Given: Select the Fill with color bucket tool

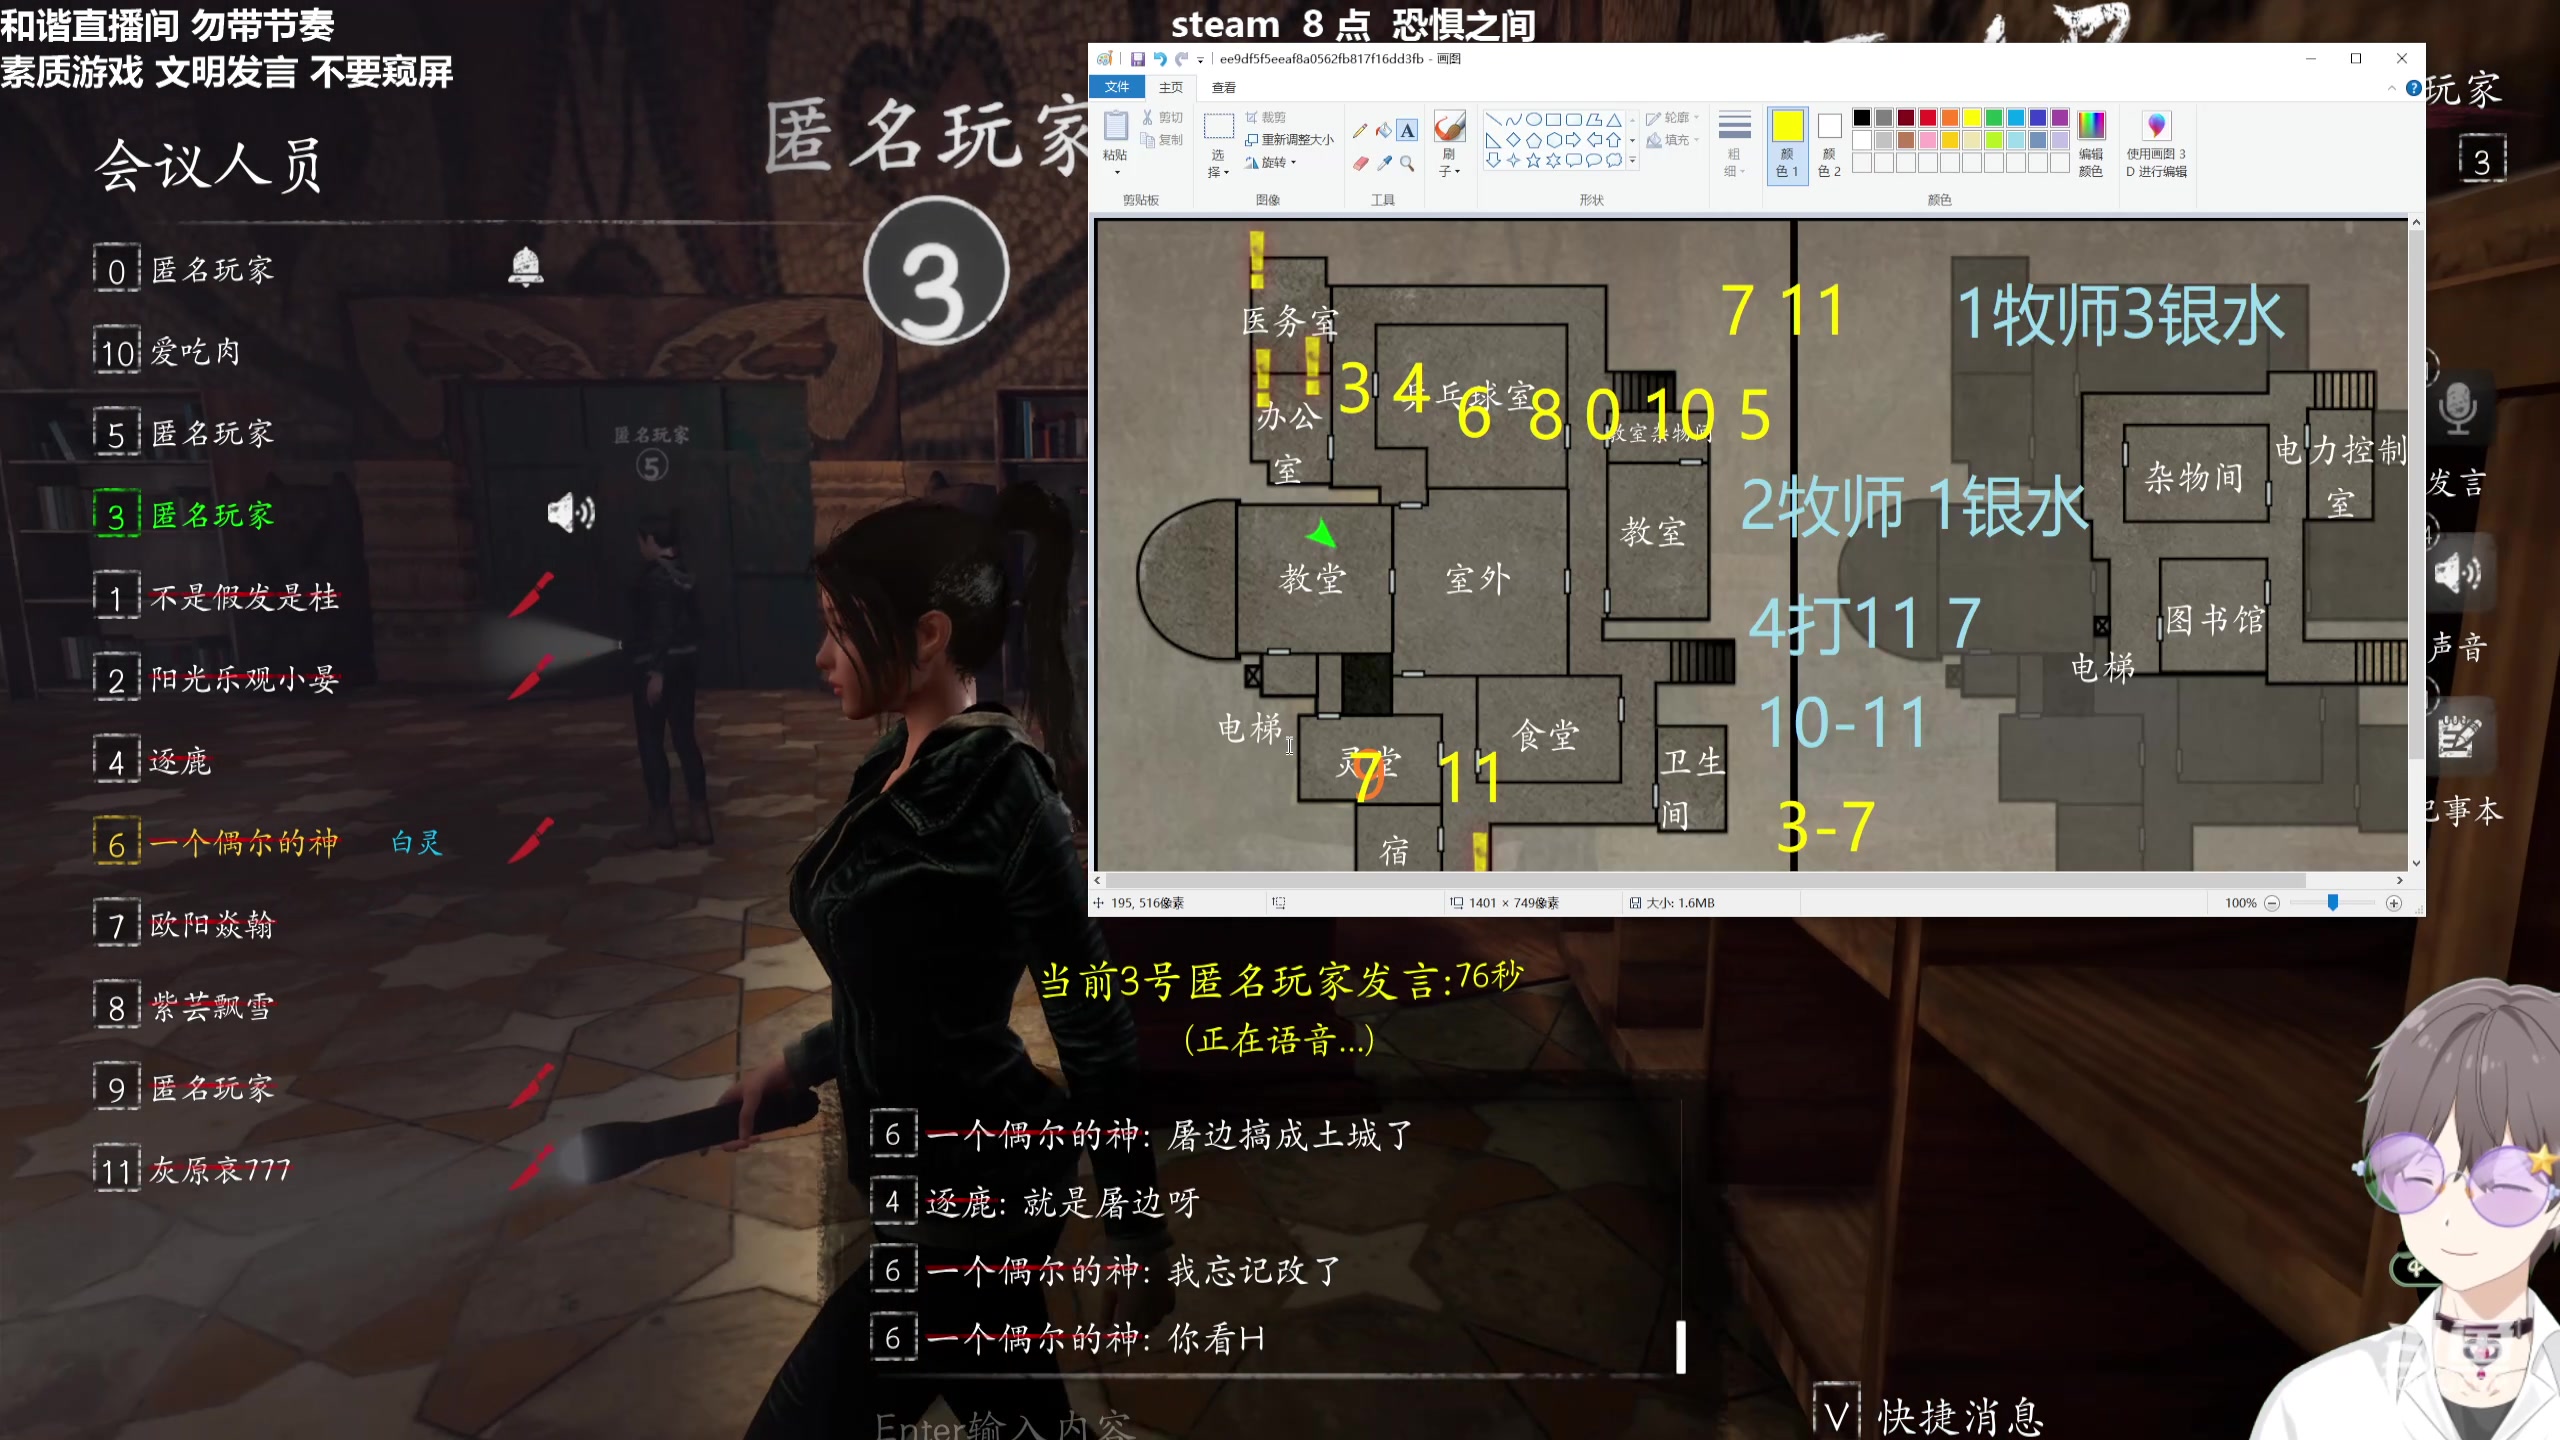Looking at the screenshot, I should (x=1384, y=131).
